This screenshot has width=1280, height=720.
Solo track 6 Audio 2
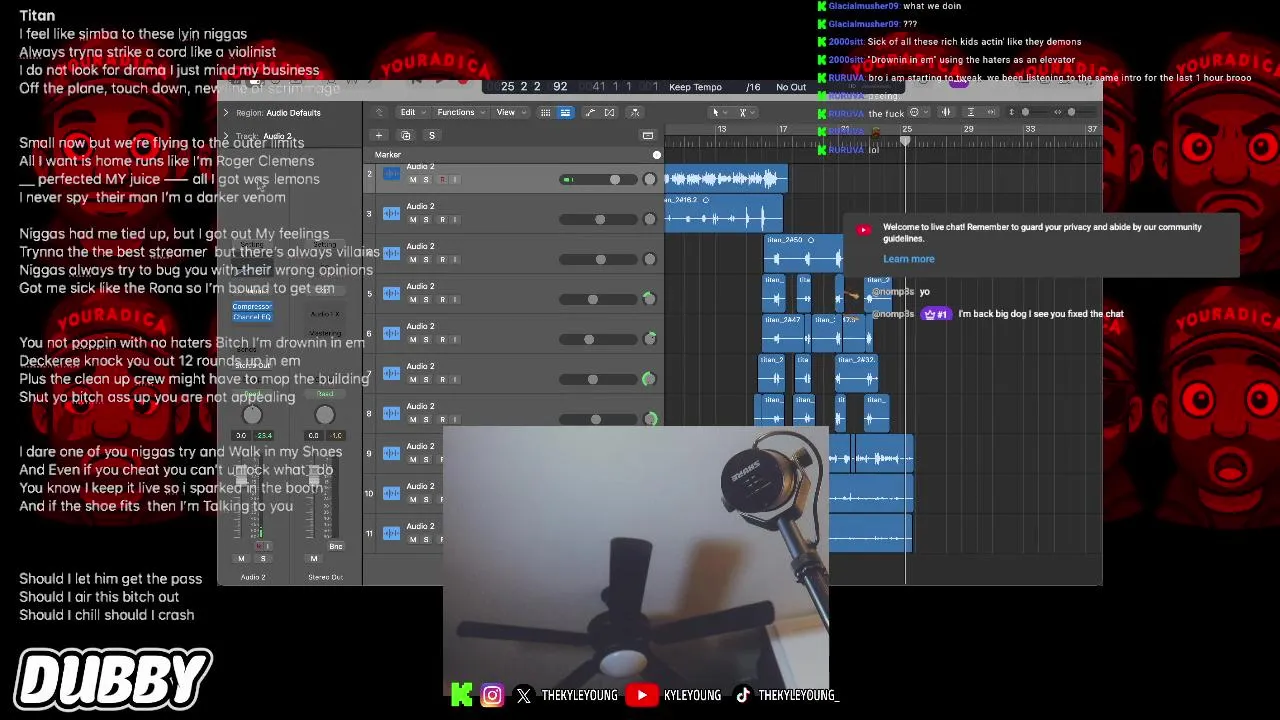tap(426, 340)
